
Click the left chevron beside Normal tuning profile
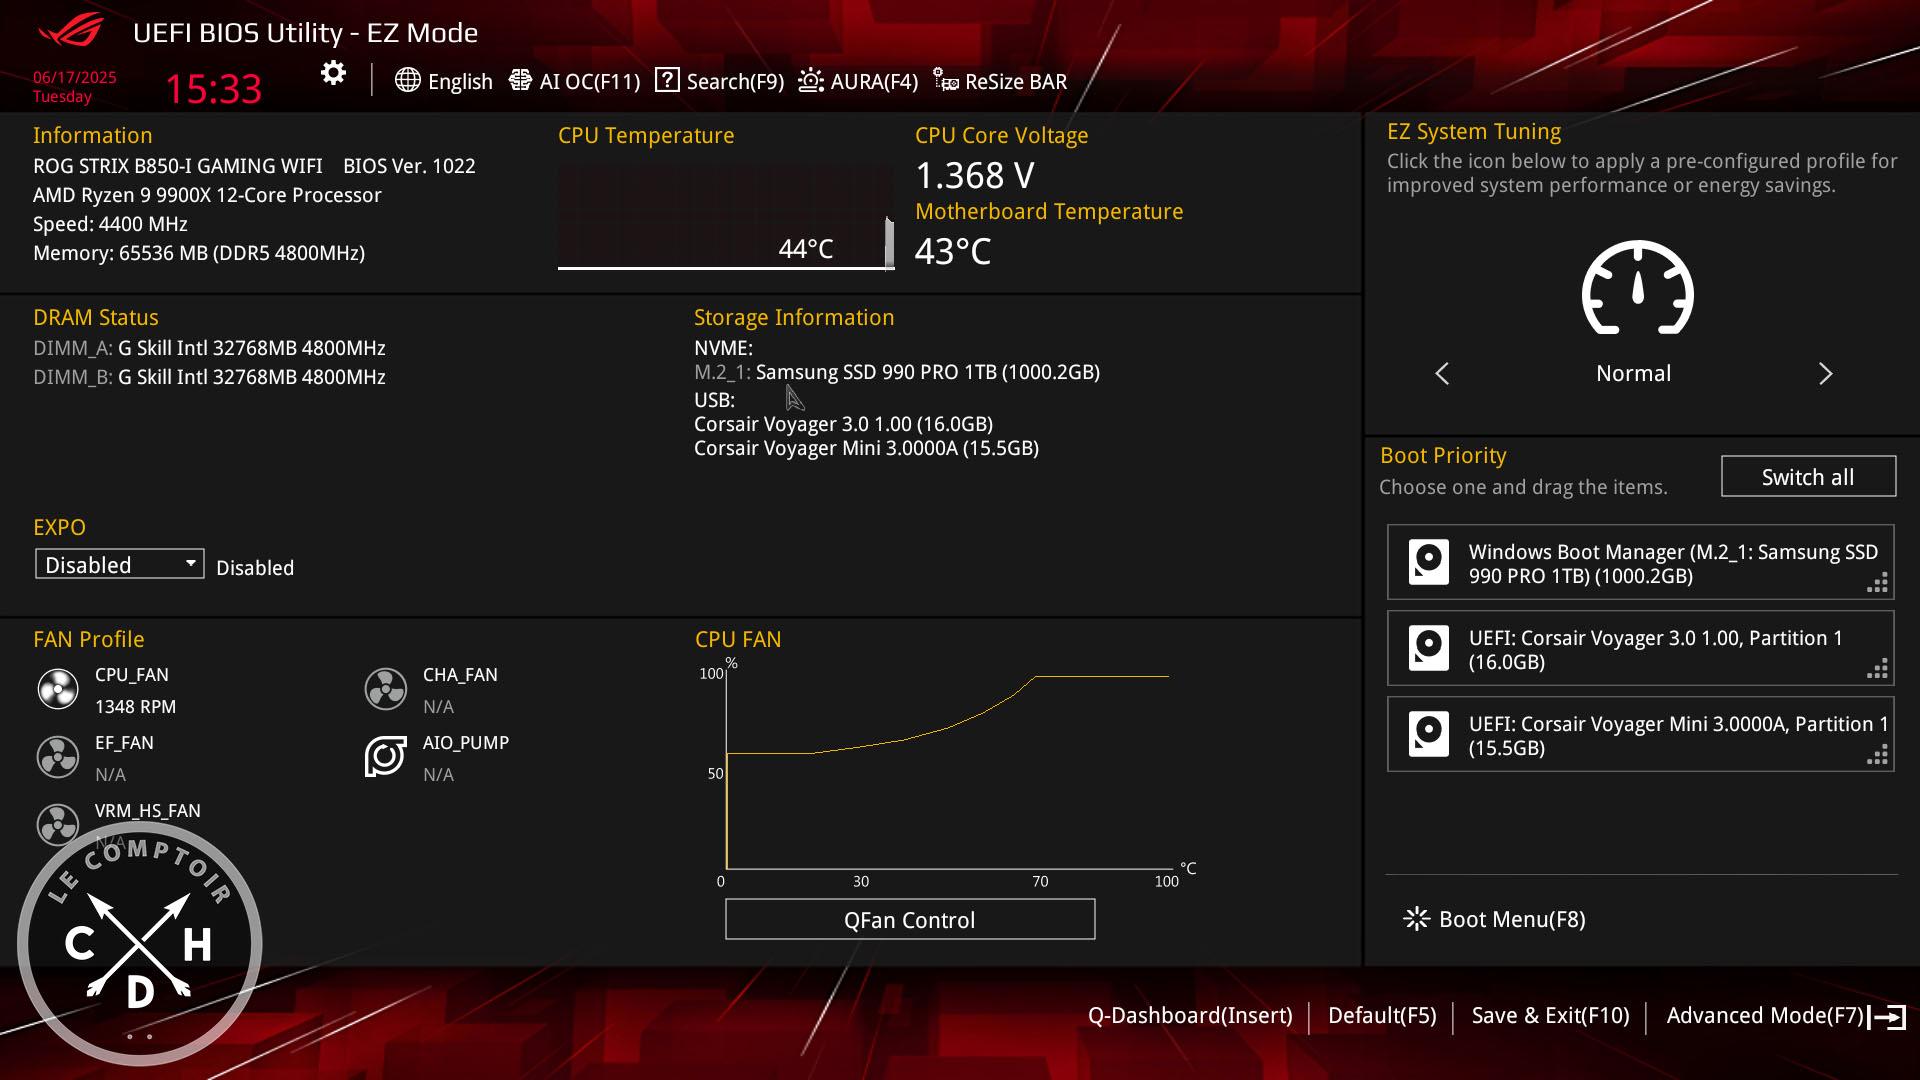point(1441,374)
